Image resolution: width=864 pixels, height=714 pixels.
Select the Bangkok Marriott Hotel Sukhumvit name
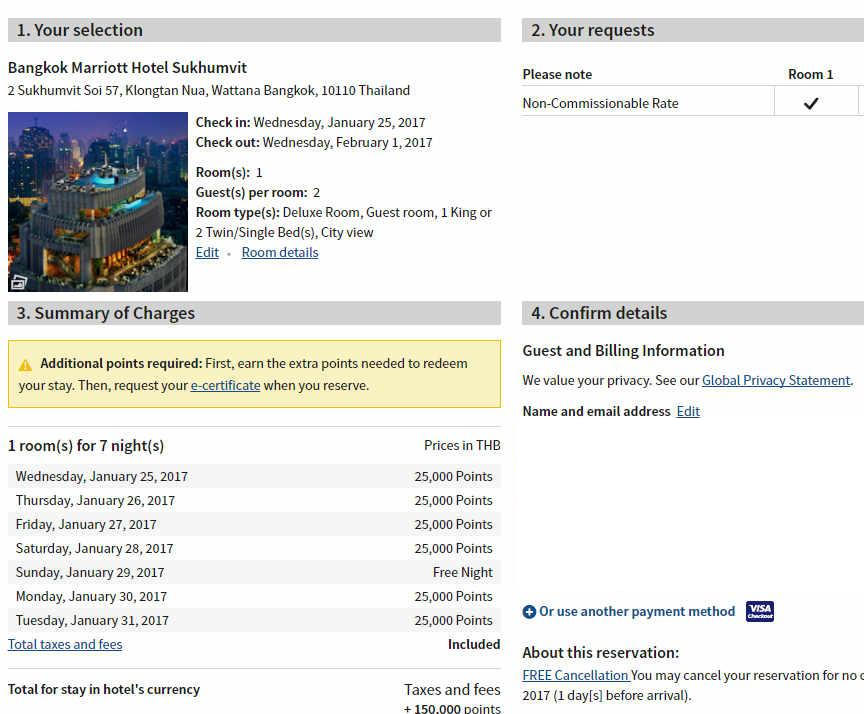(127, 67)
